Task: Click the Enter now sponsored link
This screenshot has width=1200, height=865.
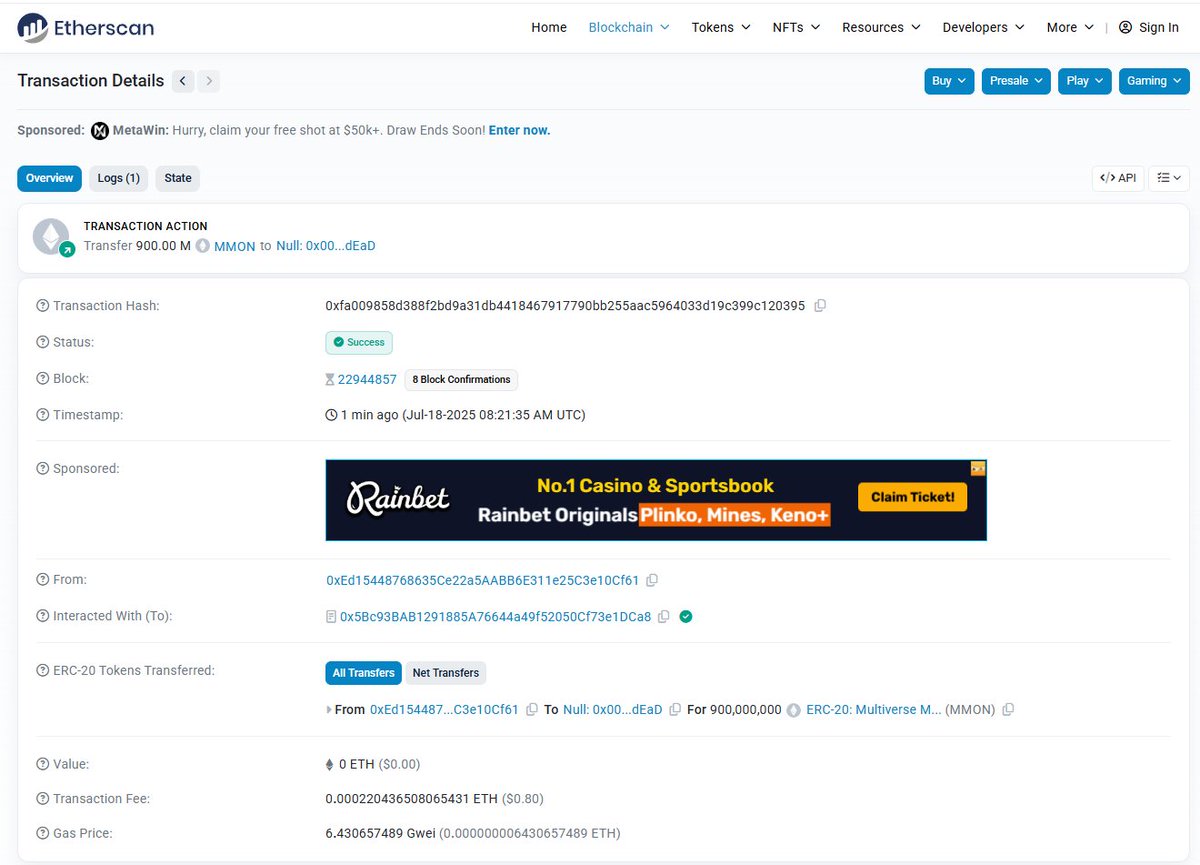Action: [519, 131]
